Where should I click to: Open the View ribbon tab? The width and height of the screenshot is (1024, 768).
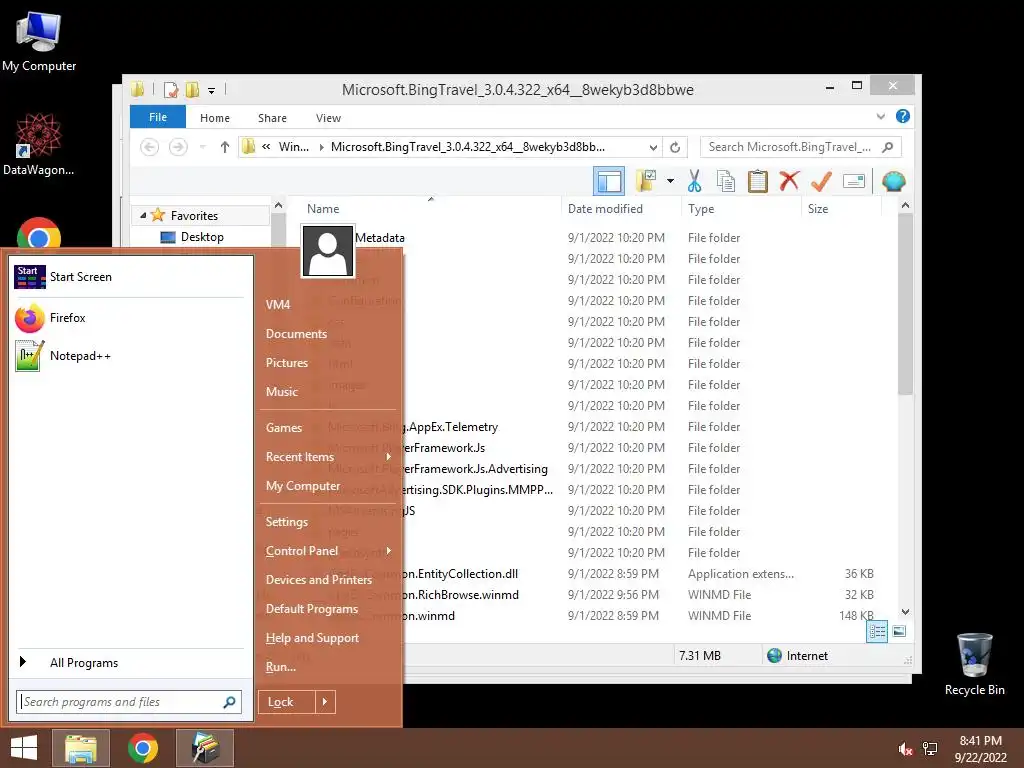328,118
